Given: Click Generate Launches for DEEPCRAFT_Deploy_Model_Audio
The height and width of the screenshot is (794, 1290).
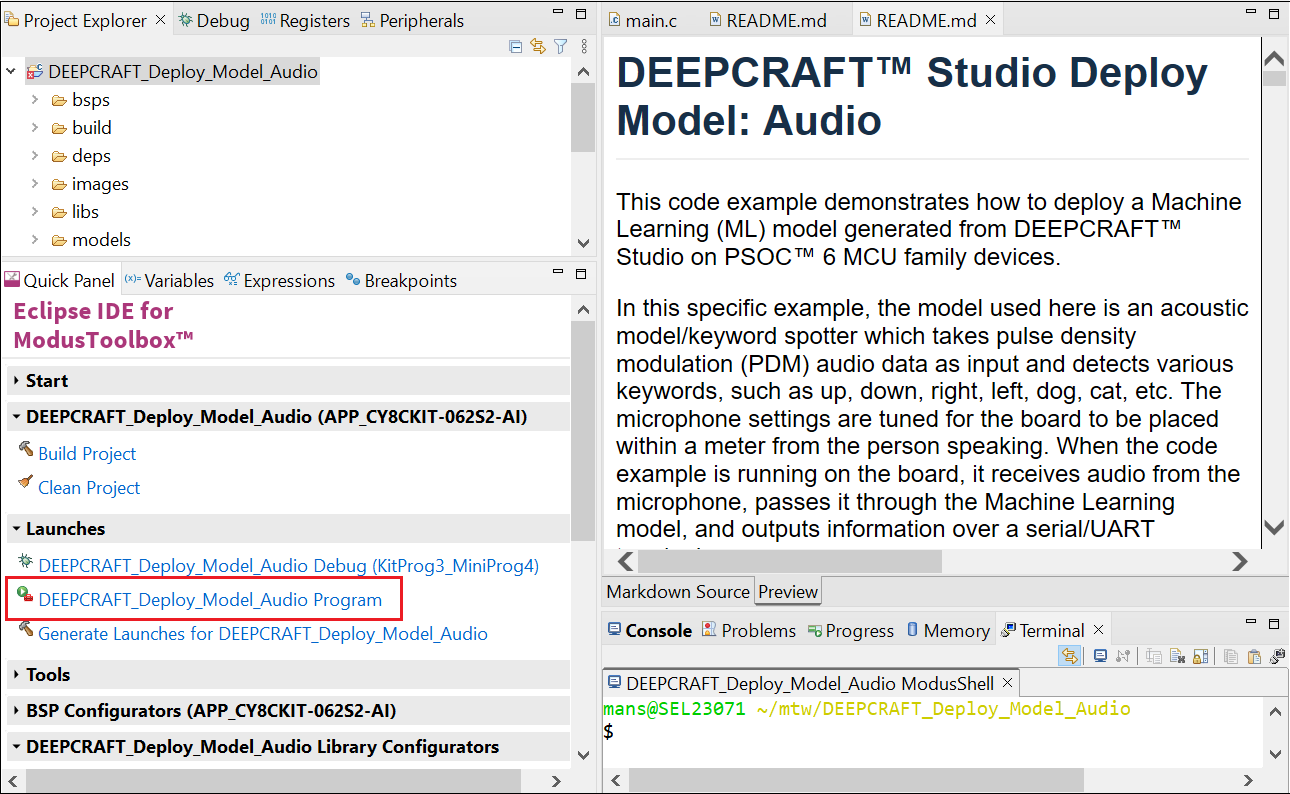Looking at the screenshot, I should (263, 634).
